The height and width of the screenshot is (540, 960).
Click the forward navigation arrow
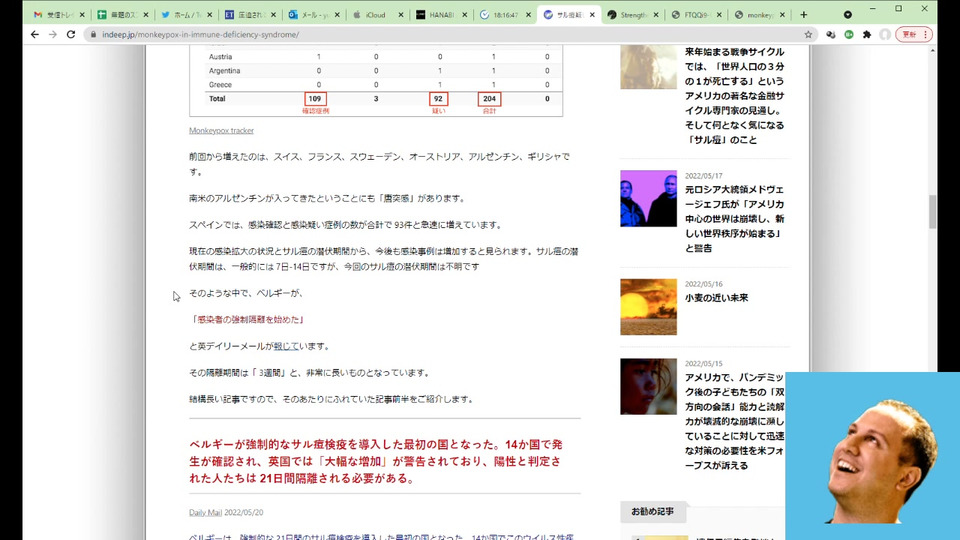tap(52, 34)
